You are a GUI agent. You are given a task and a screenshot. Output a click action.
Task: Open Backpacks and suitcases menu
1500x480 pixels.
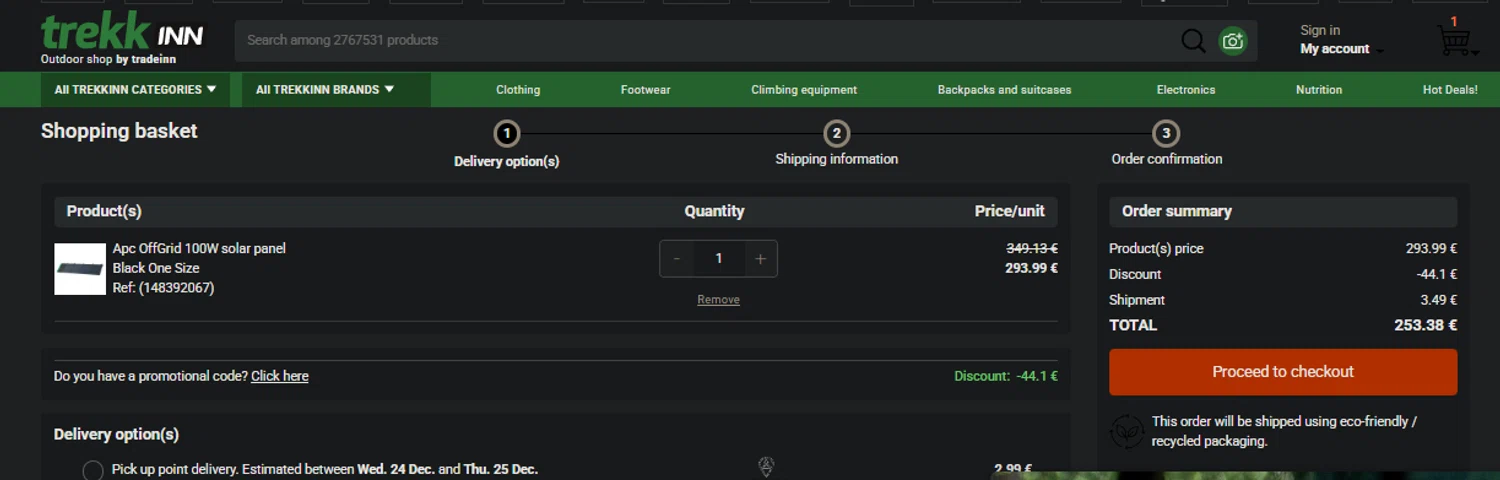tap(1004, 90)
